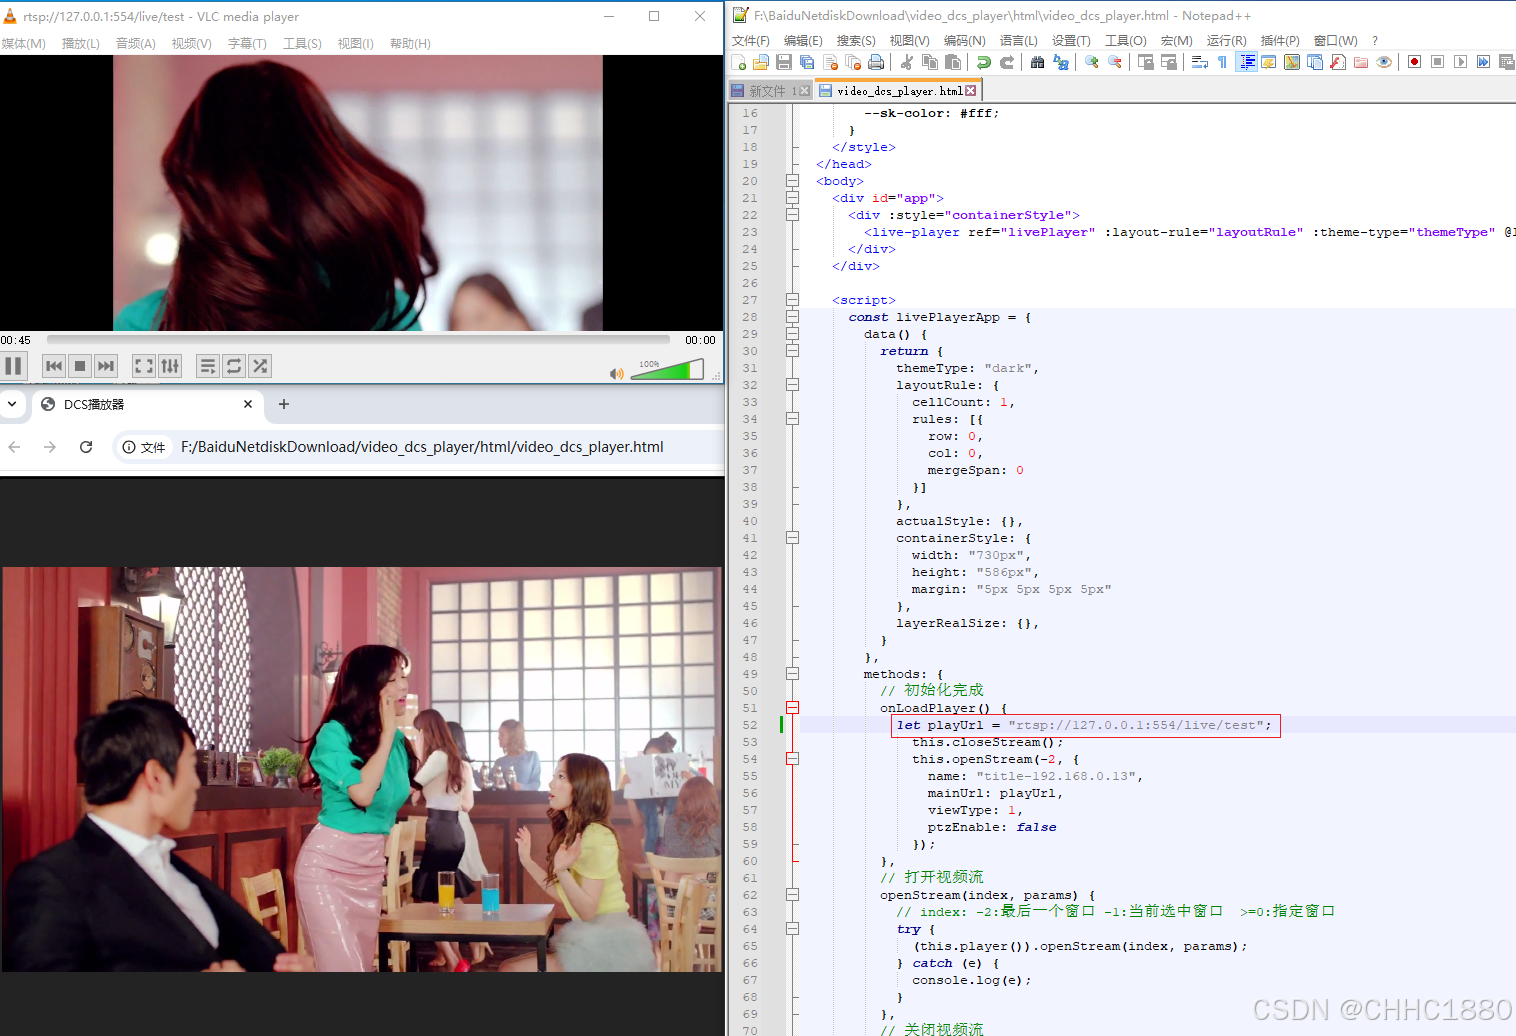Click the copy icon in Notepad++ toolbar

(x=930, y=62)
